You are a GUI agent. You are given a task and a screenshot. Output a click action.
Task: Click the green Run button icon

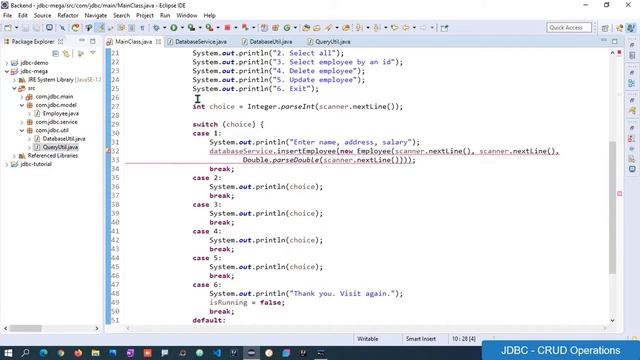pyautogui.click(x=174, y=28)
